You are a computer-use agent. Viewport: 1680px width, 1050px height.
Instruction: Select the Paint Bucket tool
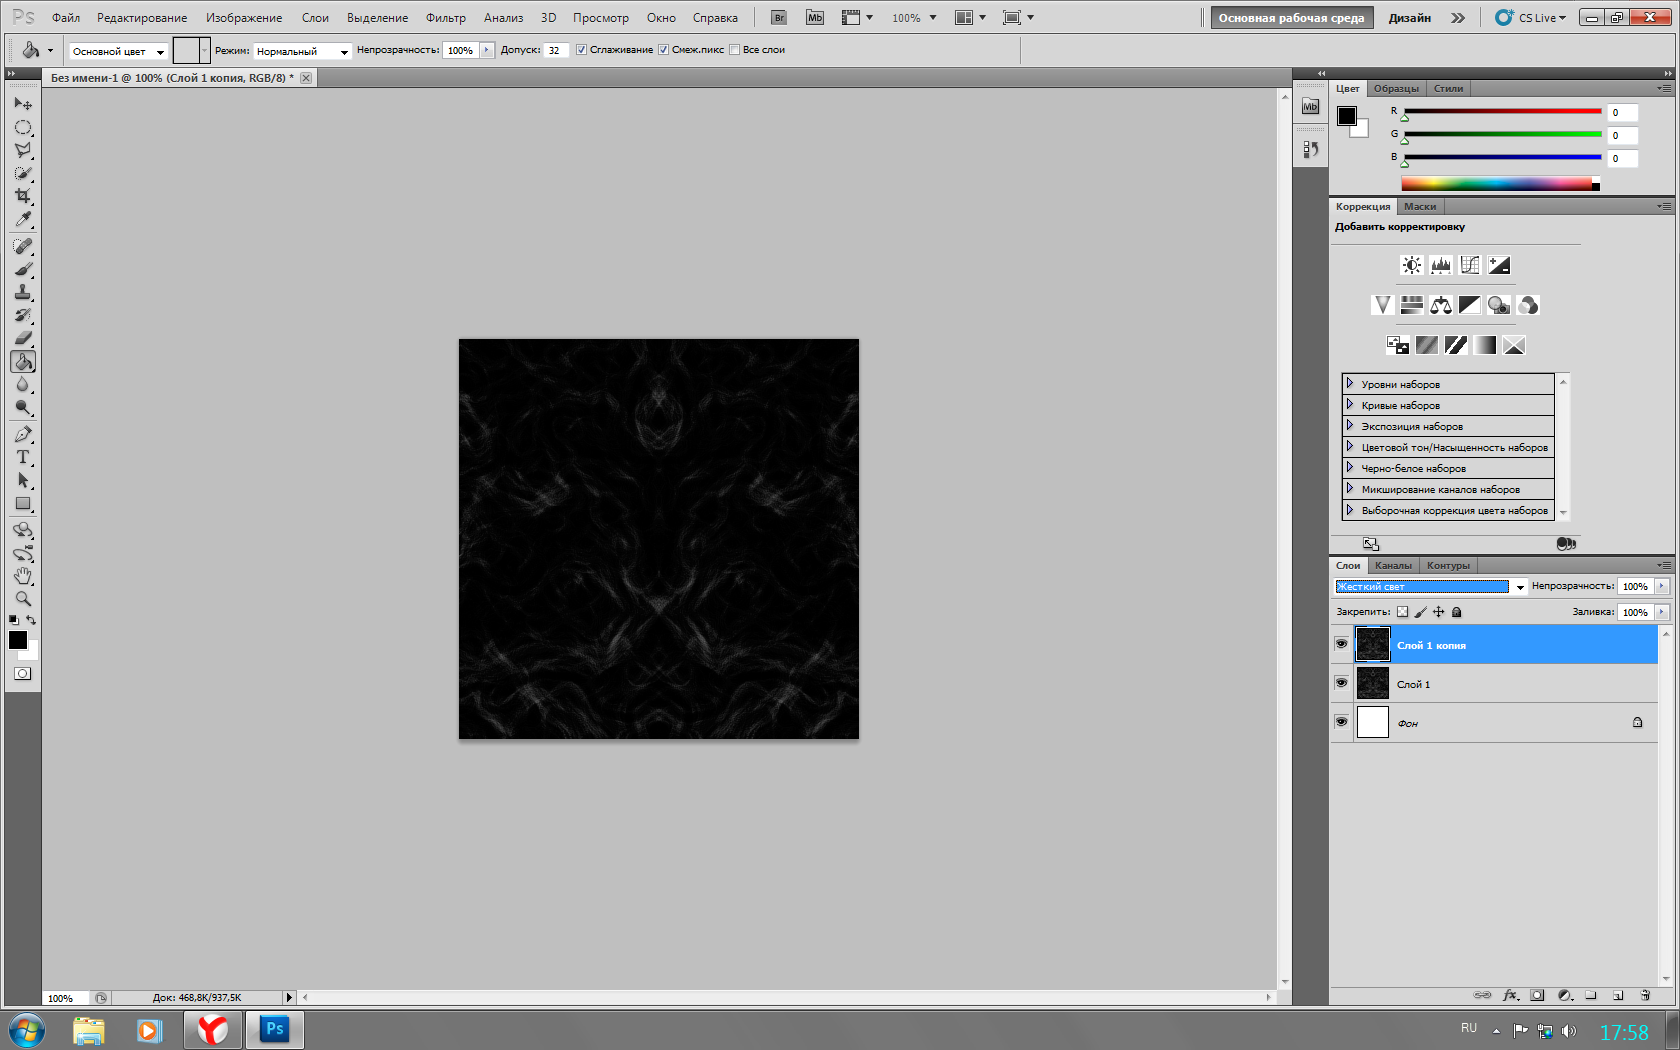(x=23, y=362)
